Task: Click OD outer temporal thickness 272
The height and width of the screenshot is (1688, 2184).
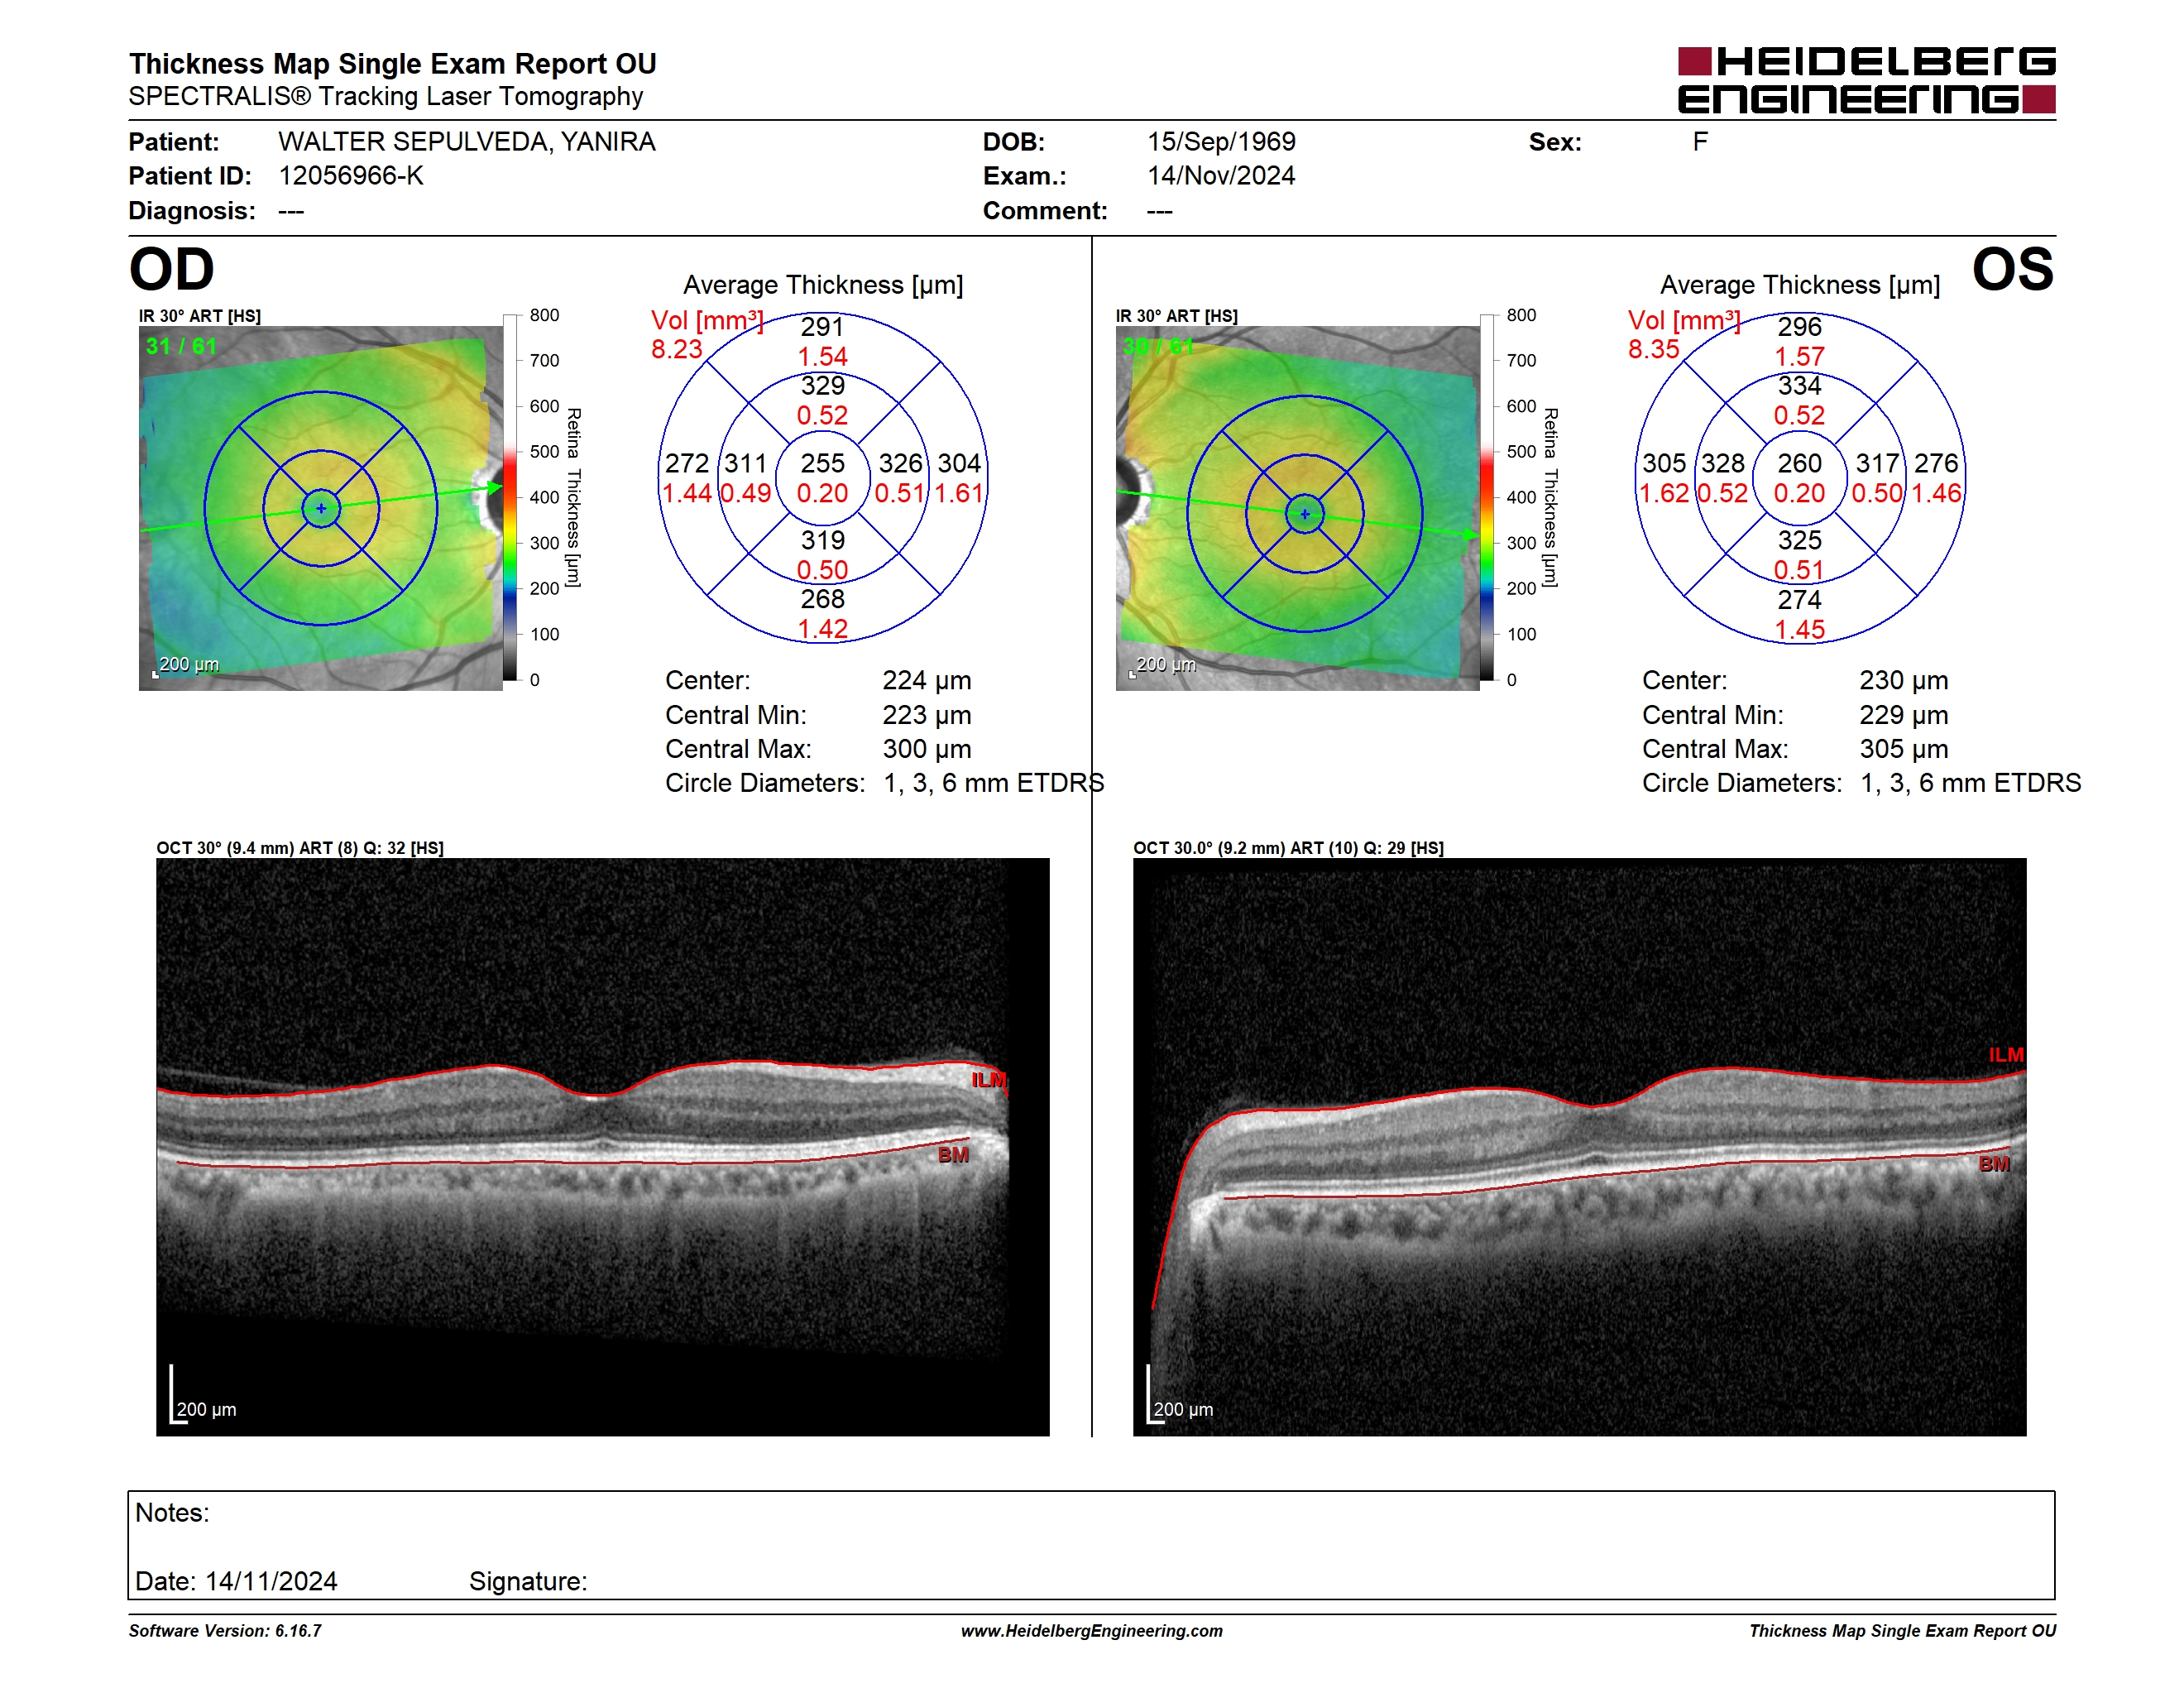Action: [687, 463]
